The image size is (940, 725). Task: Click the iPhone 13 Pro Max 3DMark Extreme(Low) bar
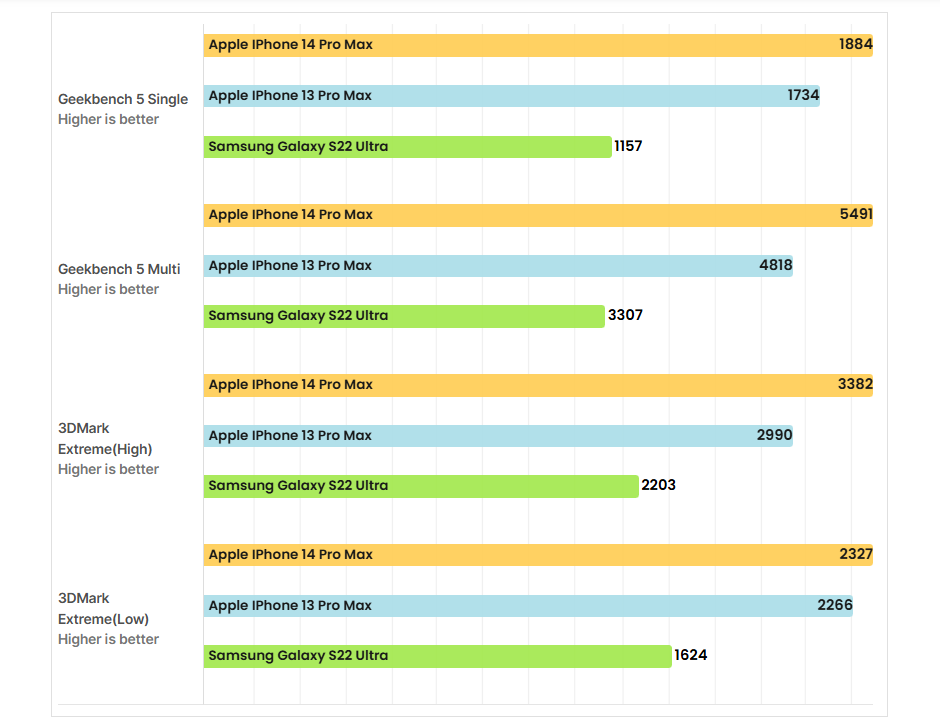point(528,606)
